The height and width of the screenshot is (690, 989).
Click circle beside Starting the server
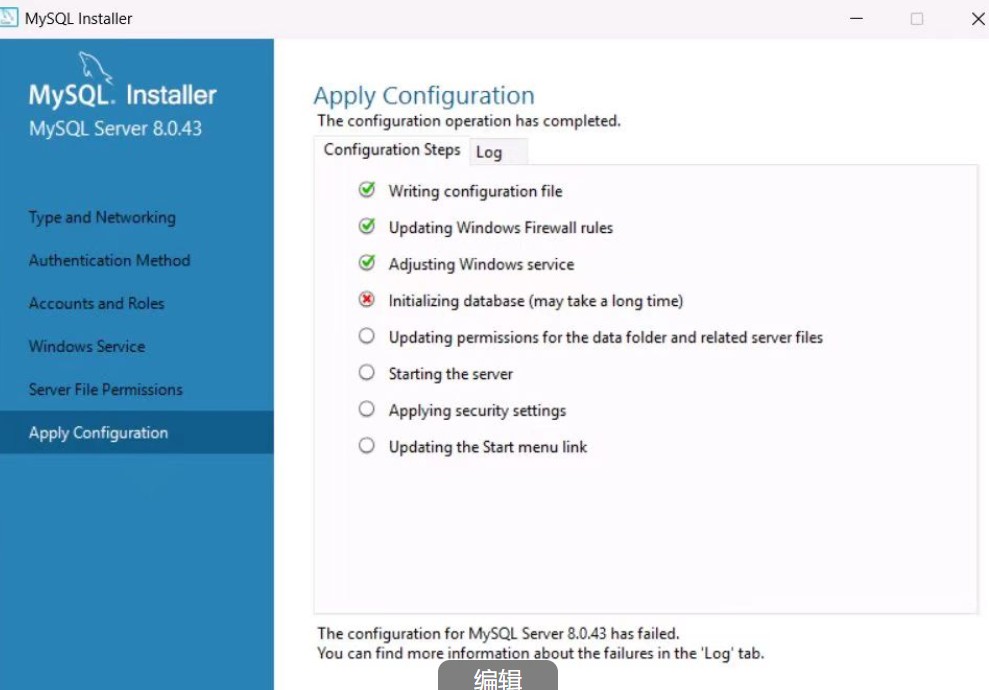[x=366, y=373]
